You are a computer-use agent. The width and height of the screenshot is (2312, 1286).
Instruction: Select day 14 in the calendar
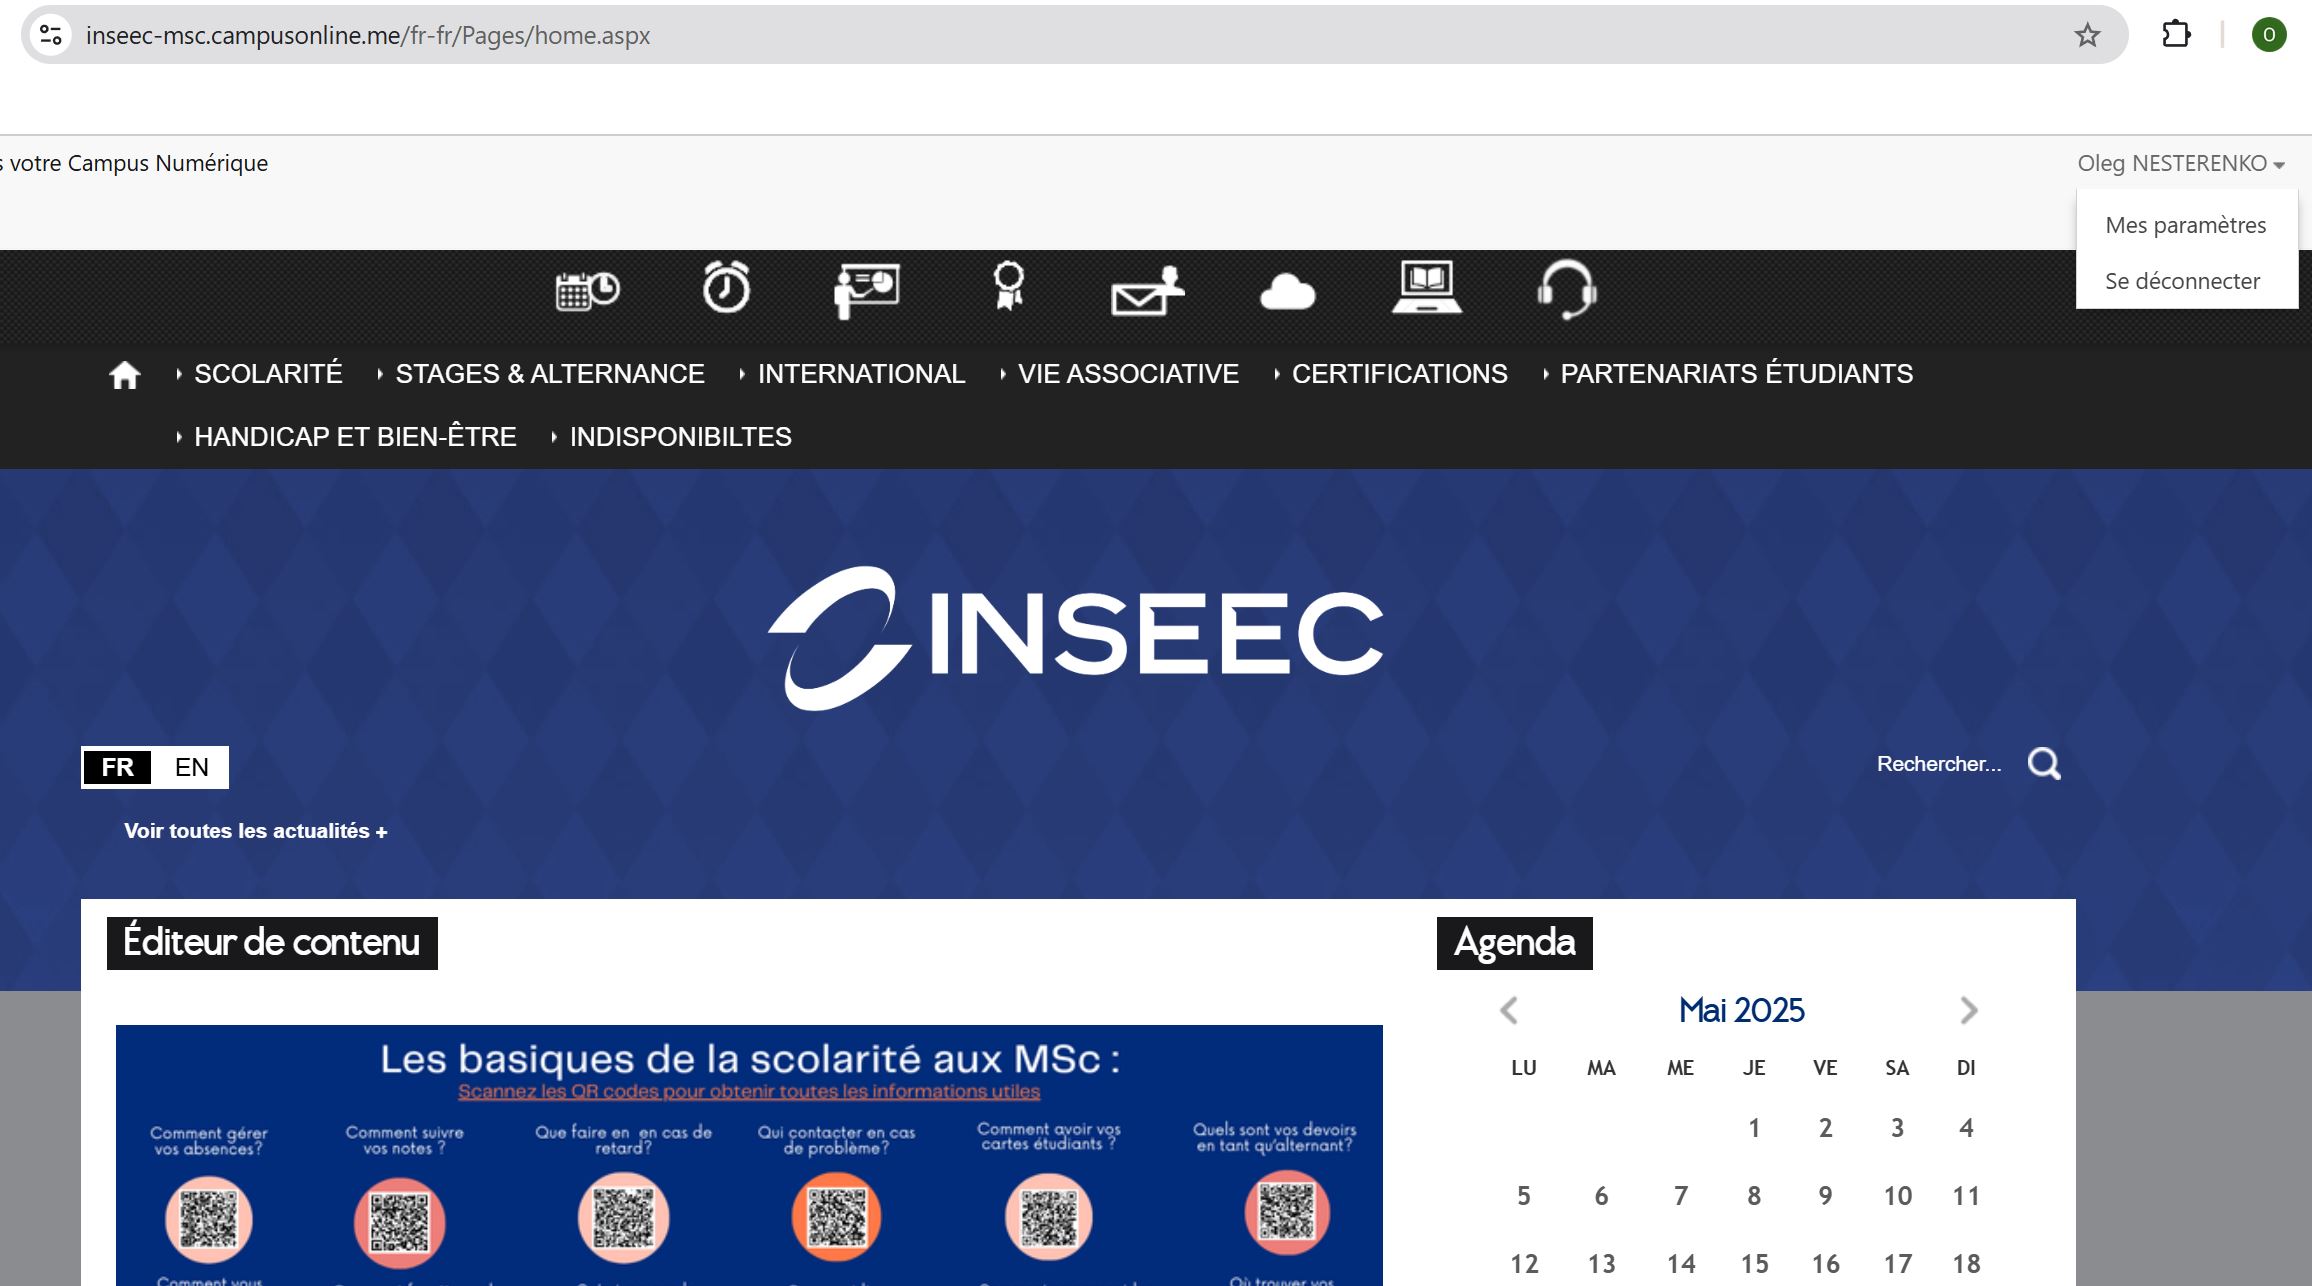coord(1681,1264)
